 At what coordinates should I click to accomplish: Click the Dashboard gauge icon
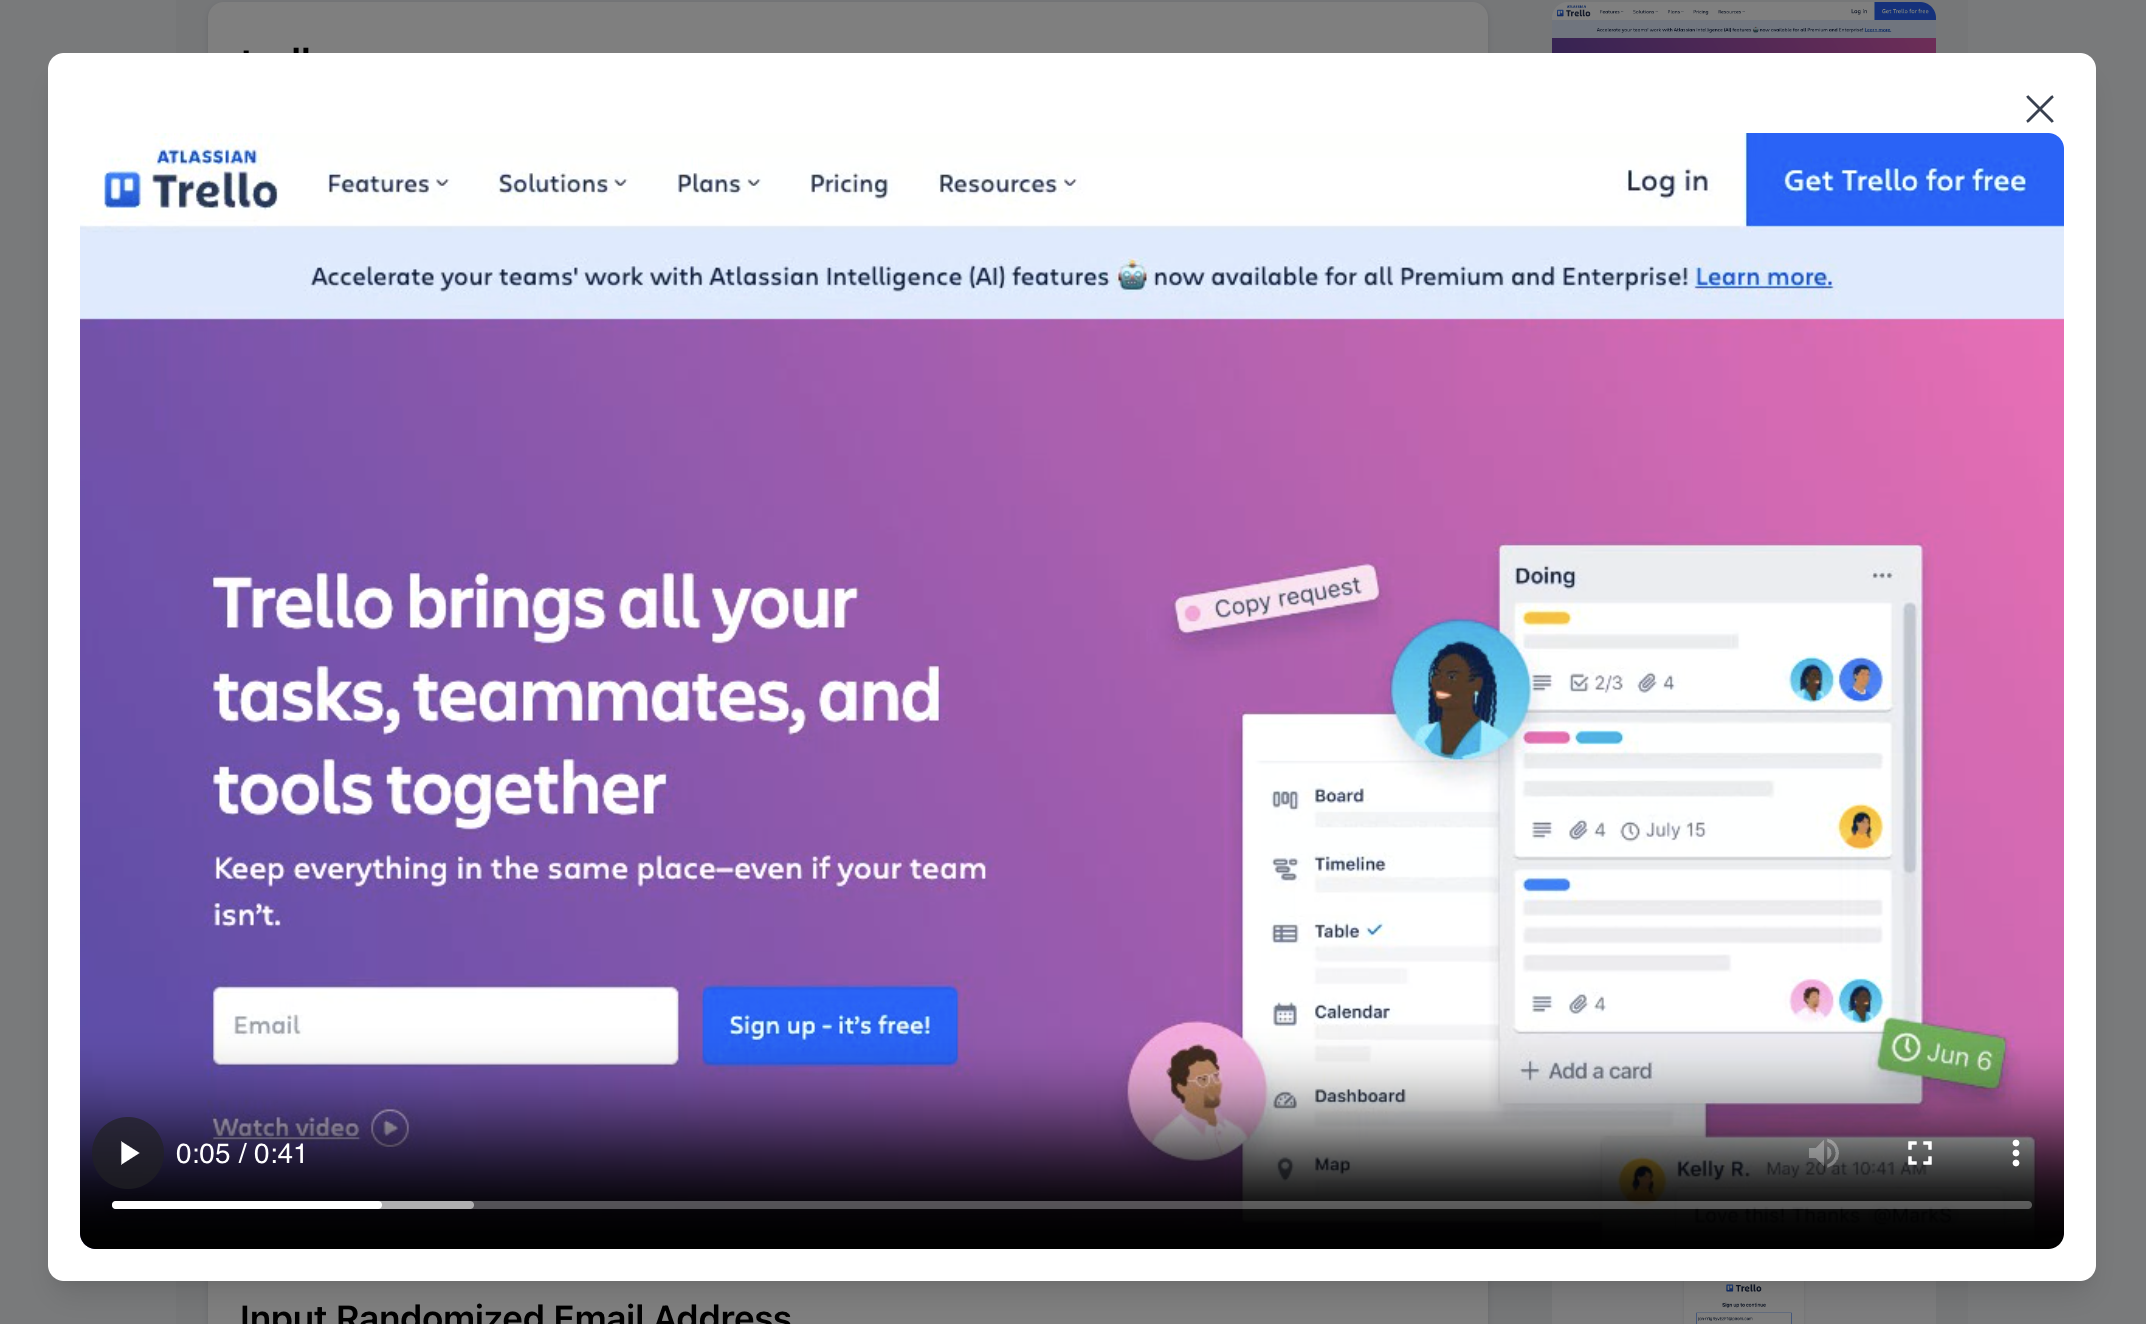pyautogui.click(x=1284, y=1100)
